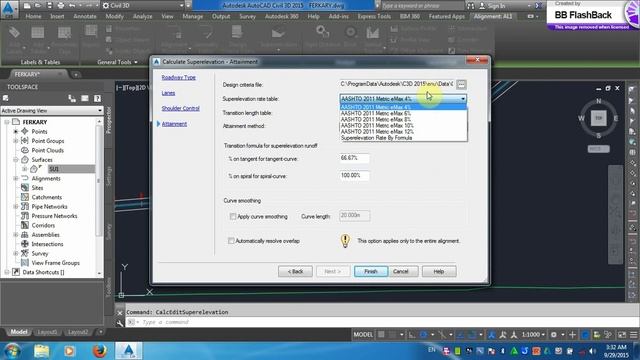
Task: Open Help for the superelevation wizard
Action: [439, 271]
